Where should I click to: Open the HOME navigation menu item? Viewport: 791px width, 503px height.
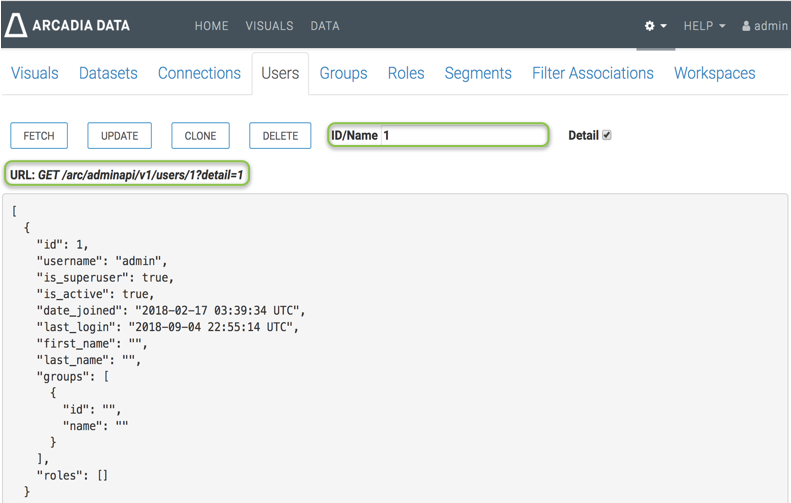click(211, 26)
